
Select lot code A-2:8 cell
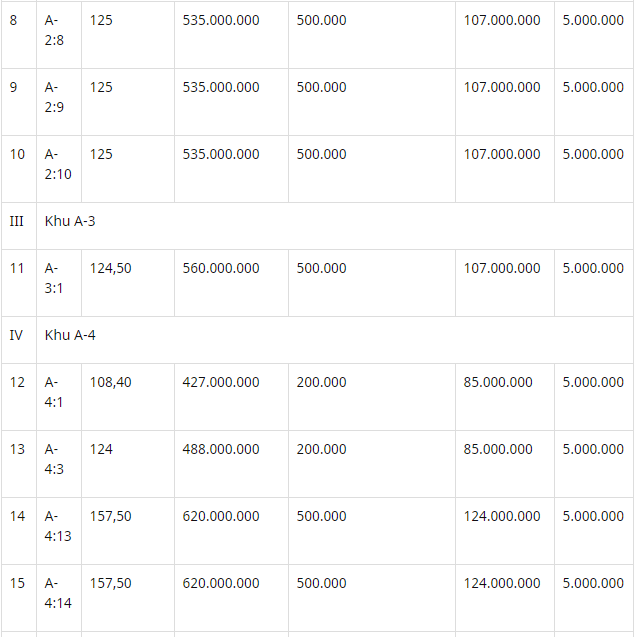click(x=59, y=35)
